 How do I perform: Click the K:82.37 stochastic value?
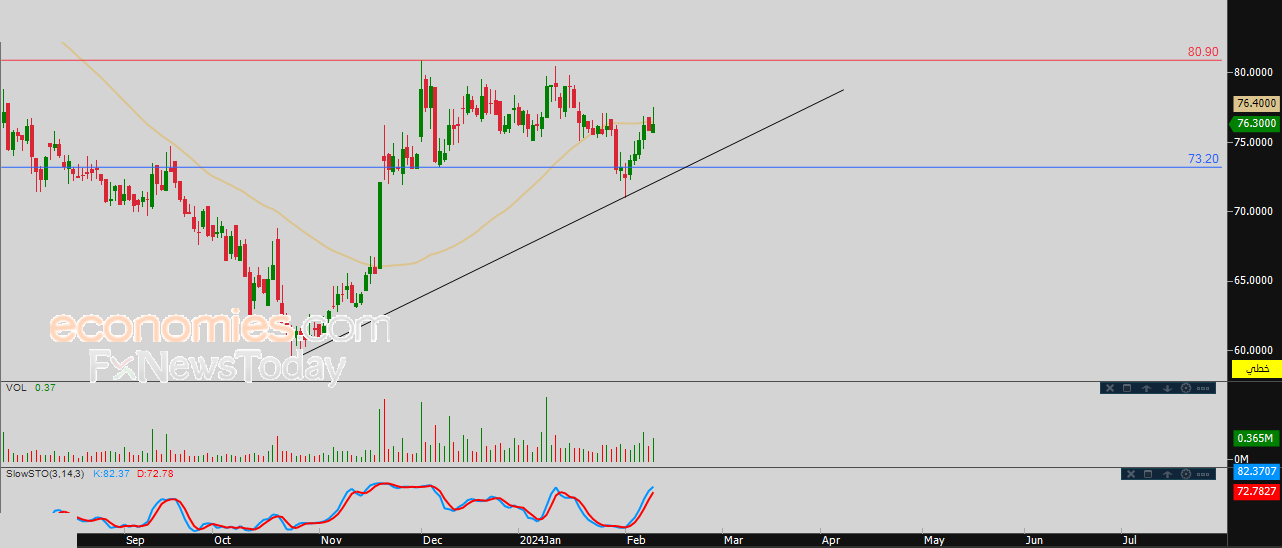click(x=112, y=473)
